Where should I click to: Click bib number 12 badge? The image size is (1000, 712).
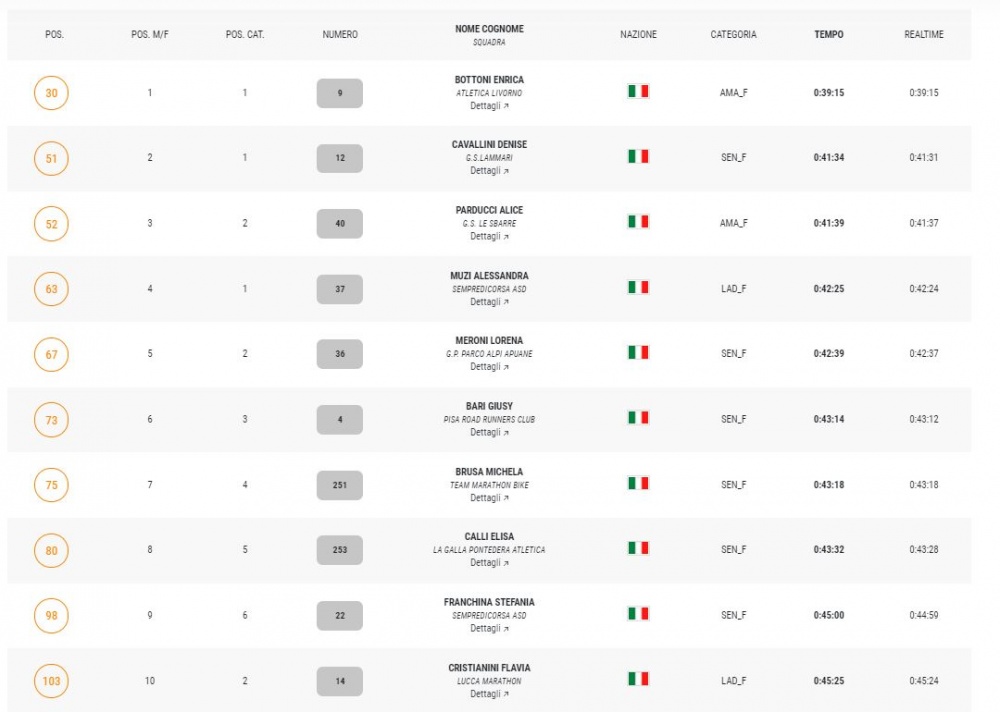coord(340,158)
